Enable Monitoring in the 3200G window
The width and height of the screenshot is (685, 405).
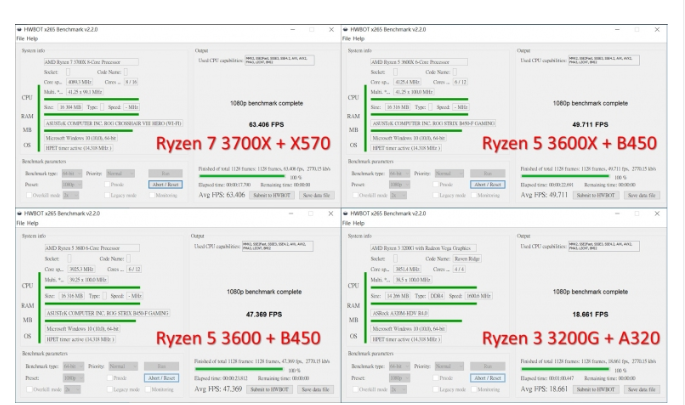[474, 389]
